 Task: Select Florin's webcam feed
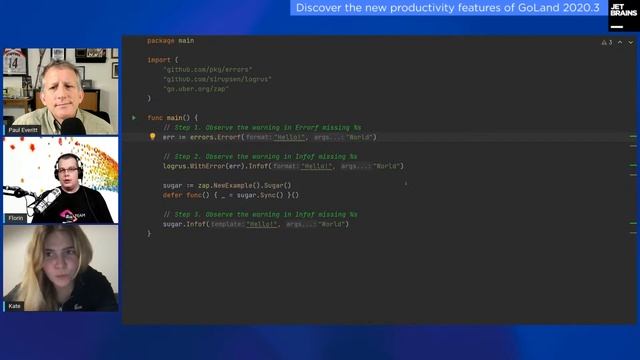click(x=61, y=180)
